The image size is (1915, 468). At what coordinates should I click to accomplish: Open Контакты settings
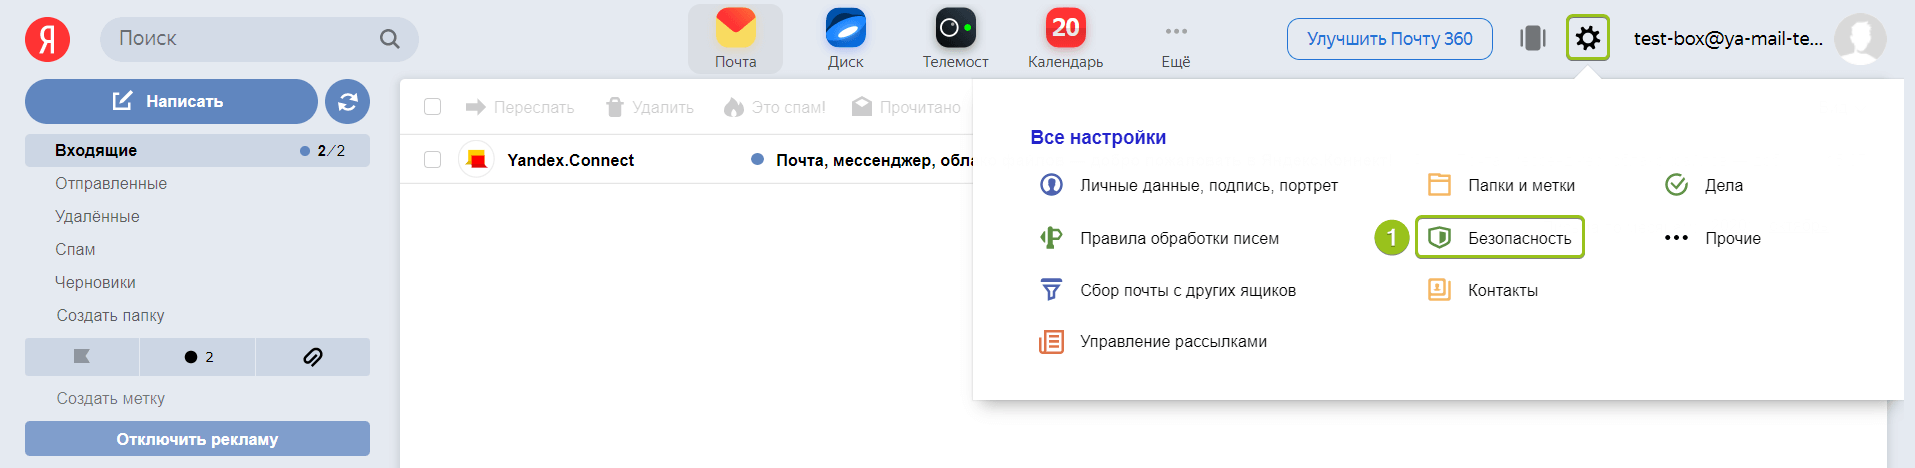click(1483, 290)
